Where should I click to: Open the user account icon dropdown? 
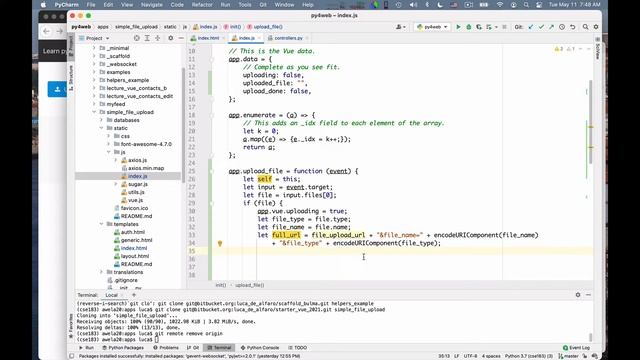pyautogui.click(x=400, y=27)
